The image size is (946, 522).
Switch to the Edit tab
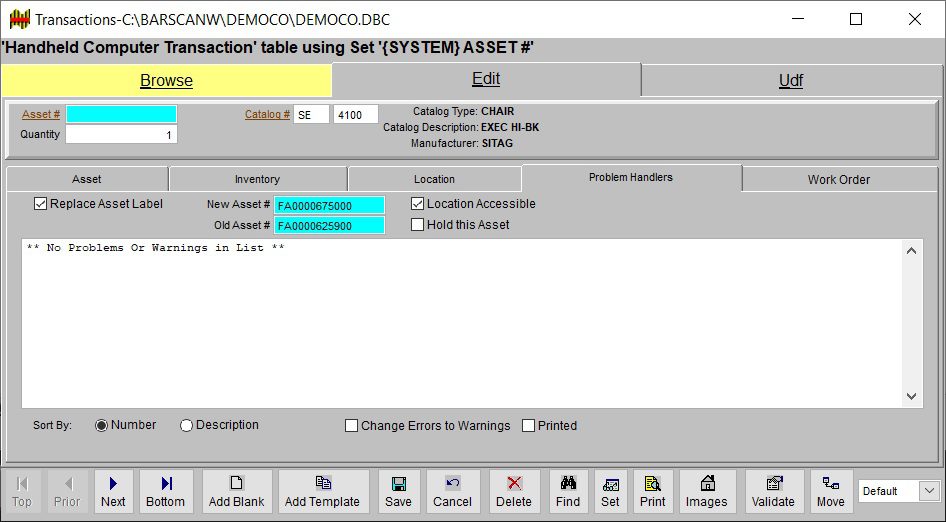(x=486, y=79)
